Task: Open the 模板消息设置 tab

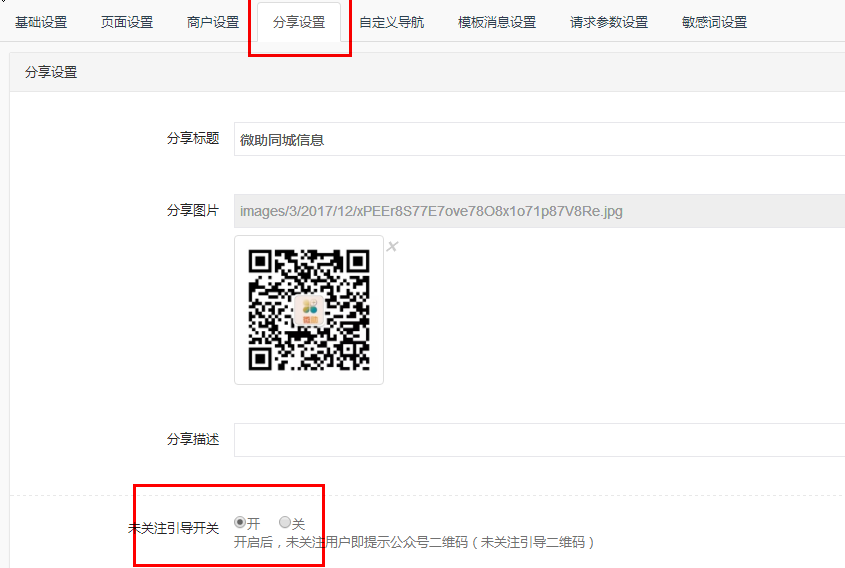Action: 497,22
